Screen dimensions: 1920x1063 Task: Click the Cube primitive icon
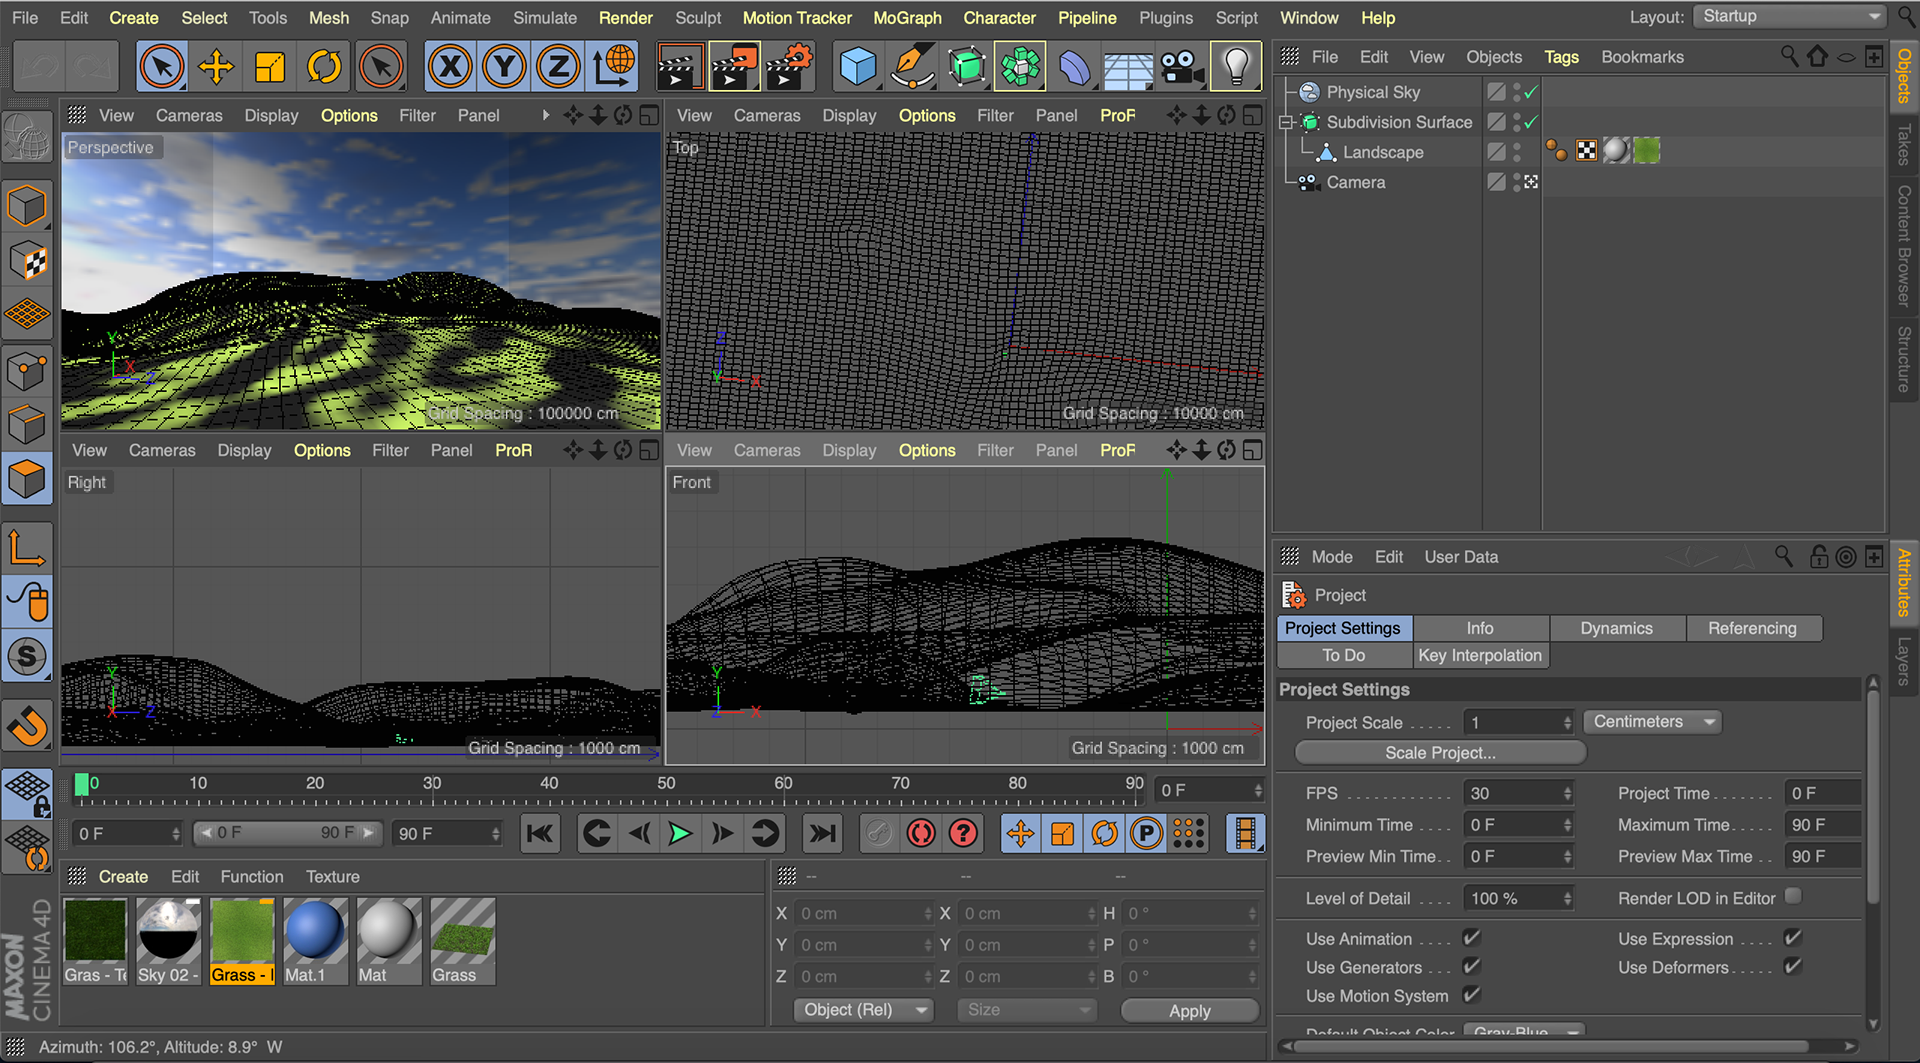click(x=857, y=67)
